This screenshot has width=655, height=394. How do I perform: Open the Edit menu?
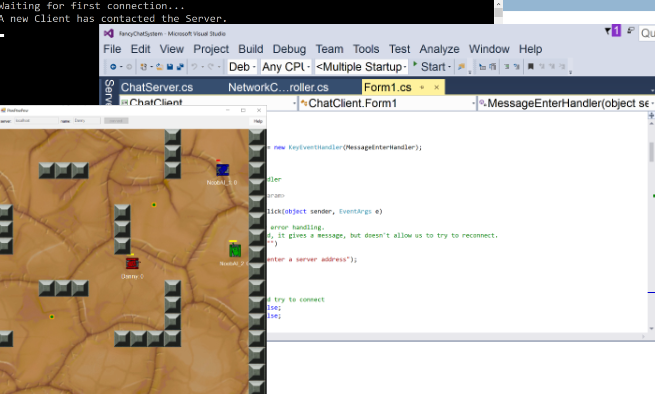click(x=140, y=49)
